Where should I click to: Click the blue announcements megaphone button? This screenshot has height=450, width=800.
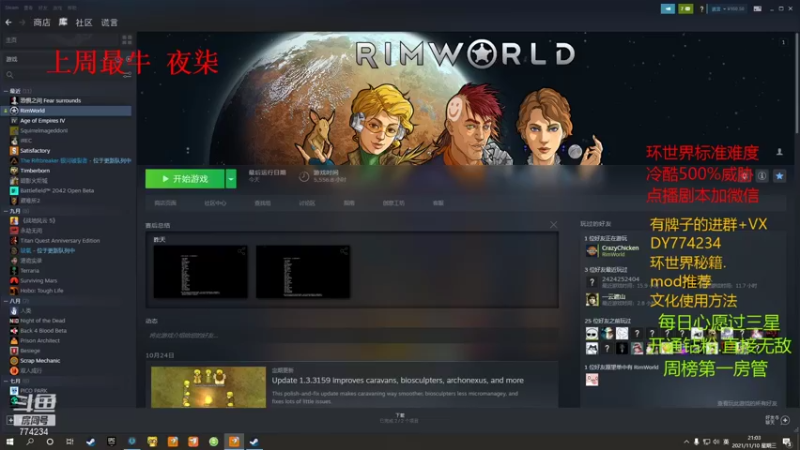pyautogui.click(x=667, y=9)
